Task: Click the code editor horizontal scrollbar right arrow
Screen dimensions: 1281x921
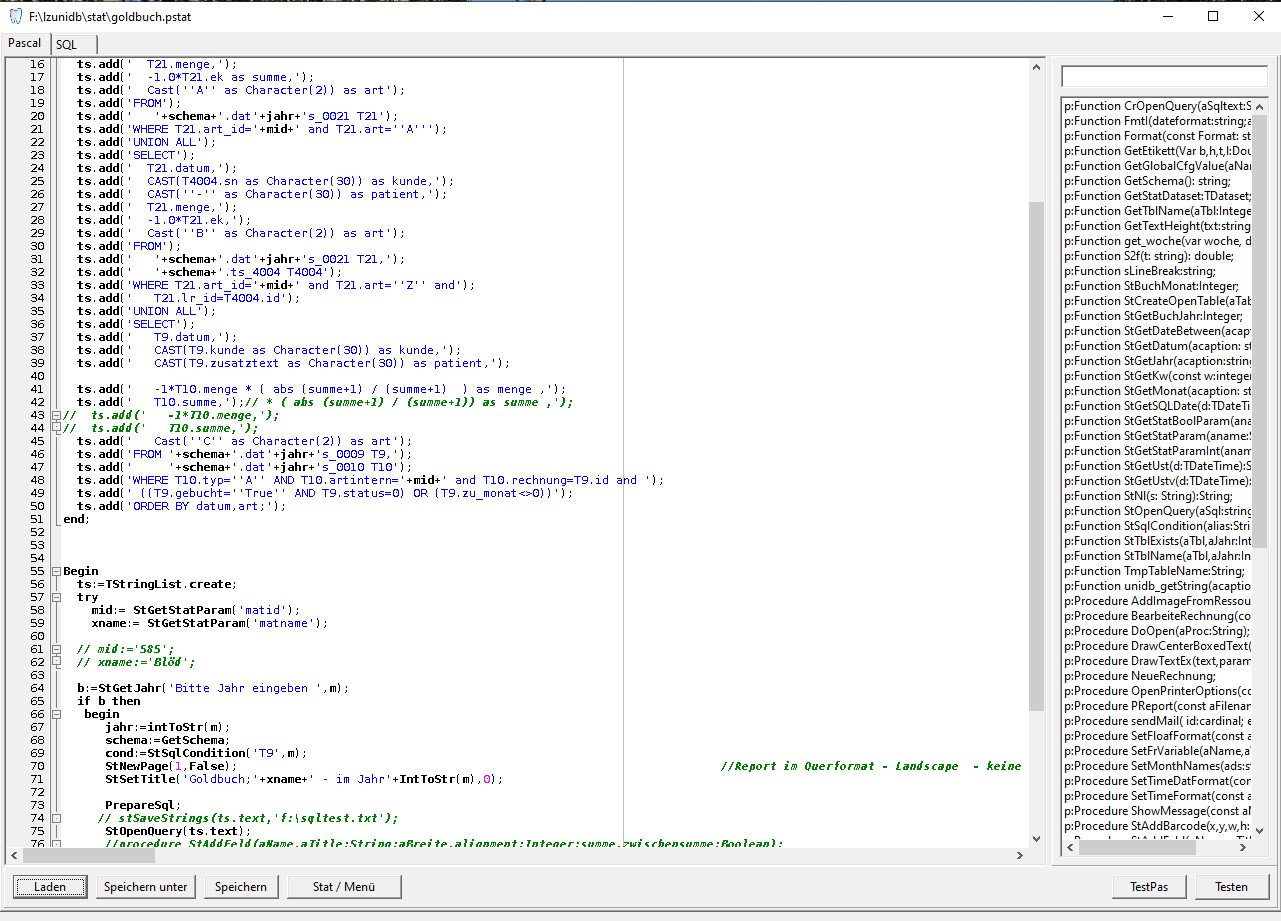Action: coord(1020,856)
